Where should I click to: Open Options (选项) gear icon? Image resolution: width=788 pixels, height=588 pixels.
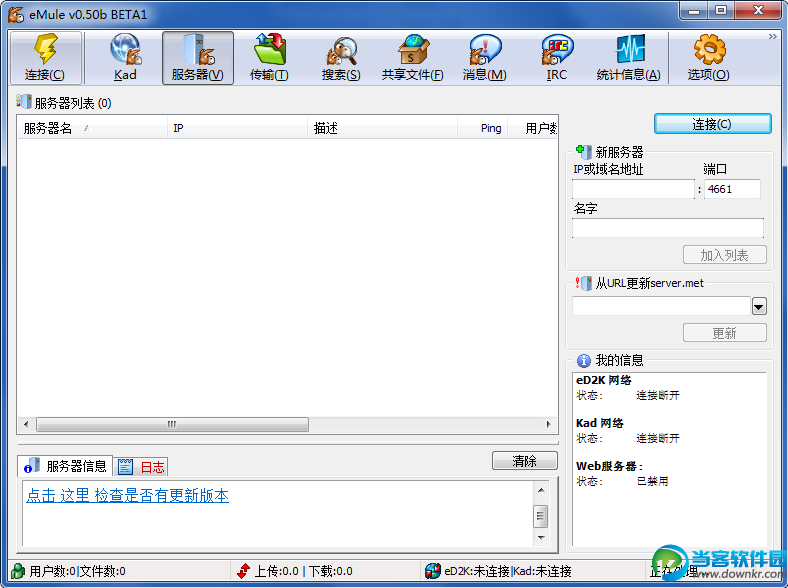click(709, 57)
